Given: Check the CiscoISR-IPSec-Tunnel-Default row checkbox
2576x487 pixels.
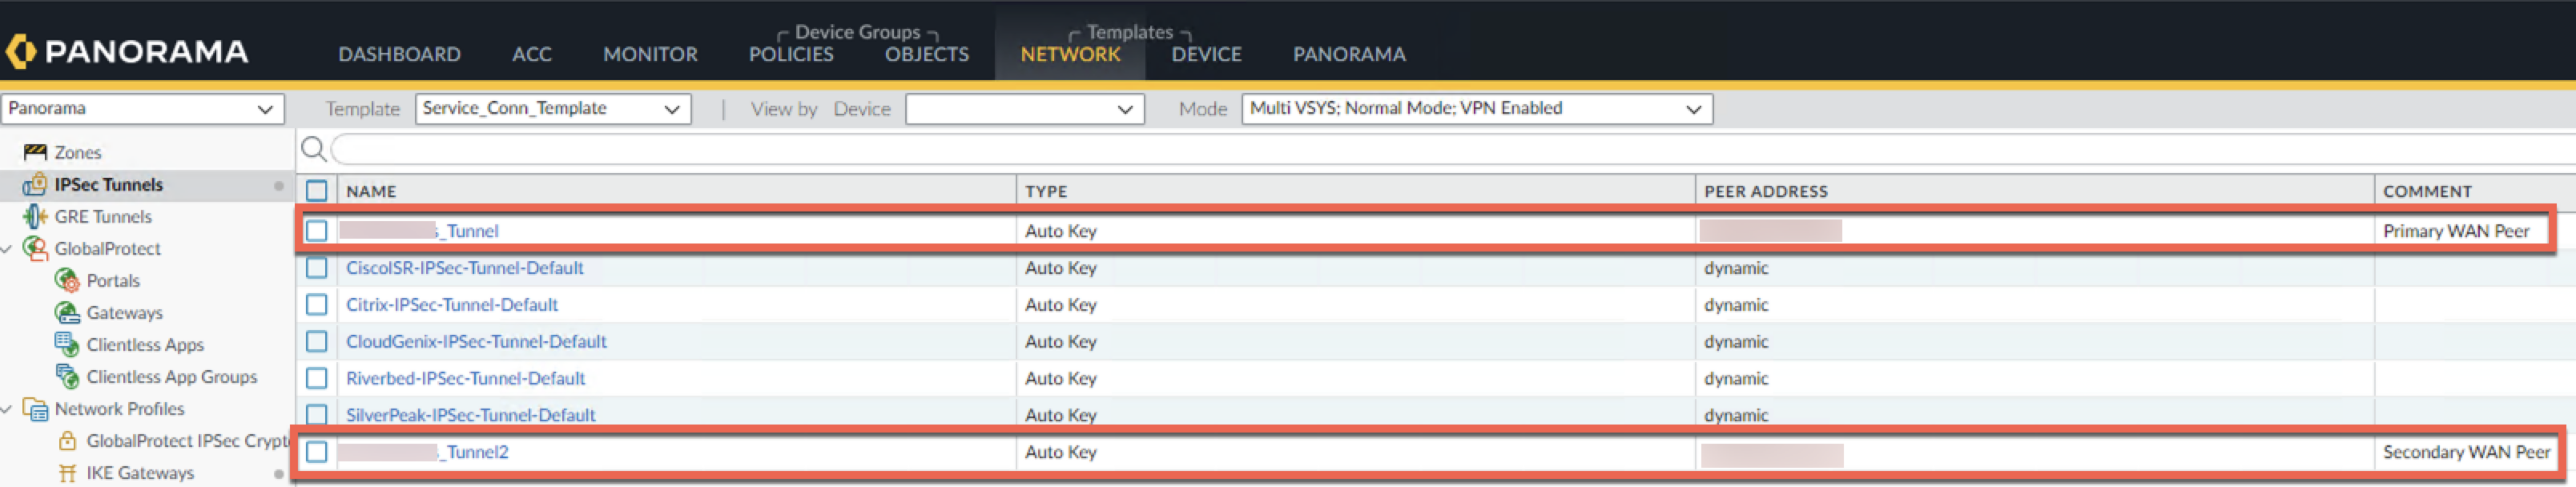Looking at the screenshot, I should [x=317, y=268].
